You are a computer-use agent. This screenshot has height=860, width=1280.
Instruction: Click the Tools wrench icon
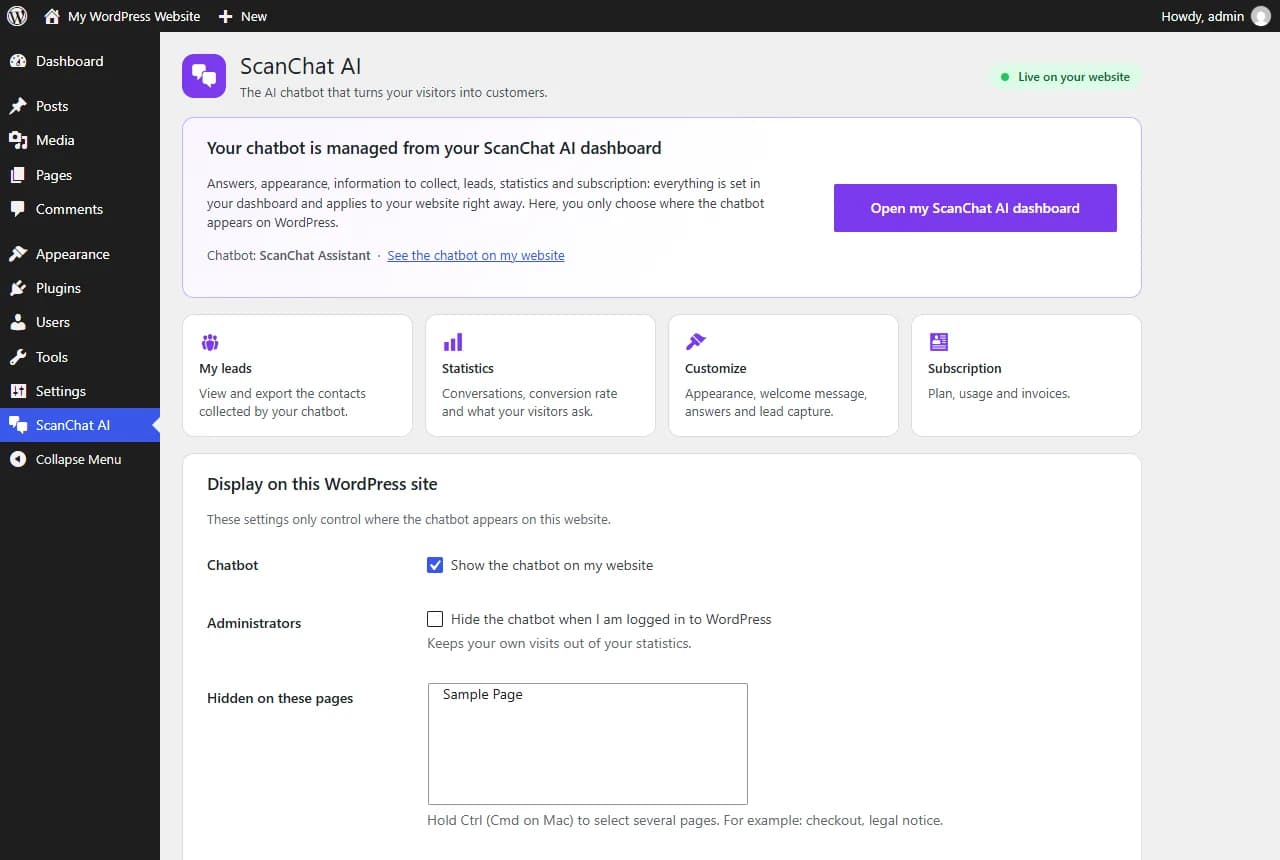pyautogui.click(x=18, y=357)
